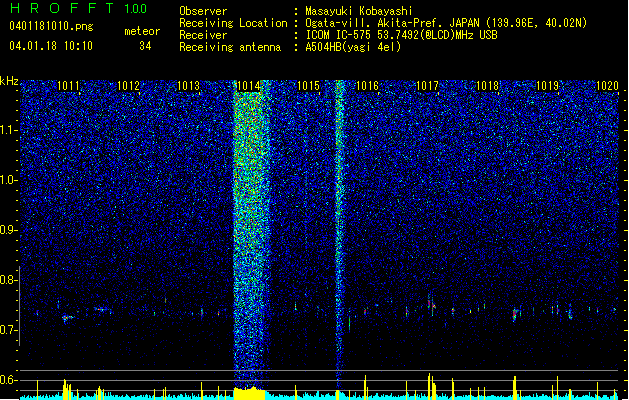
Task: Click the name Masayuki Kobayashi
Action: [x=359, y=11]
